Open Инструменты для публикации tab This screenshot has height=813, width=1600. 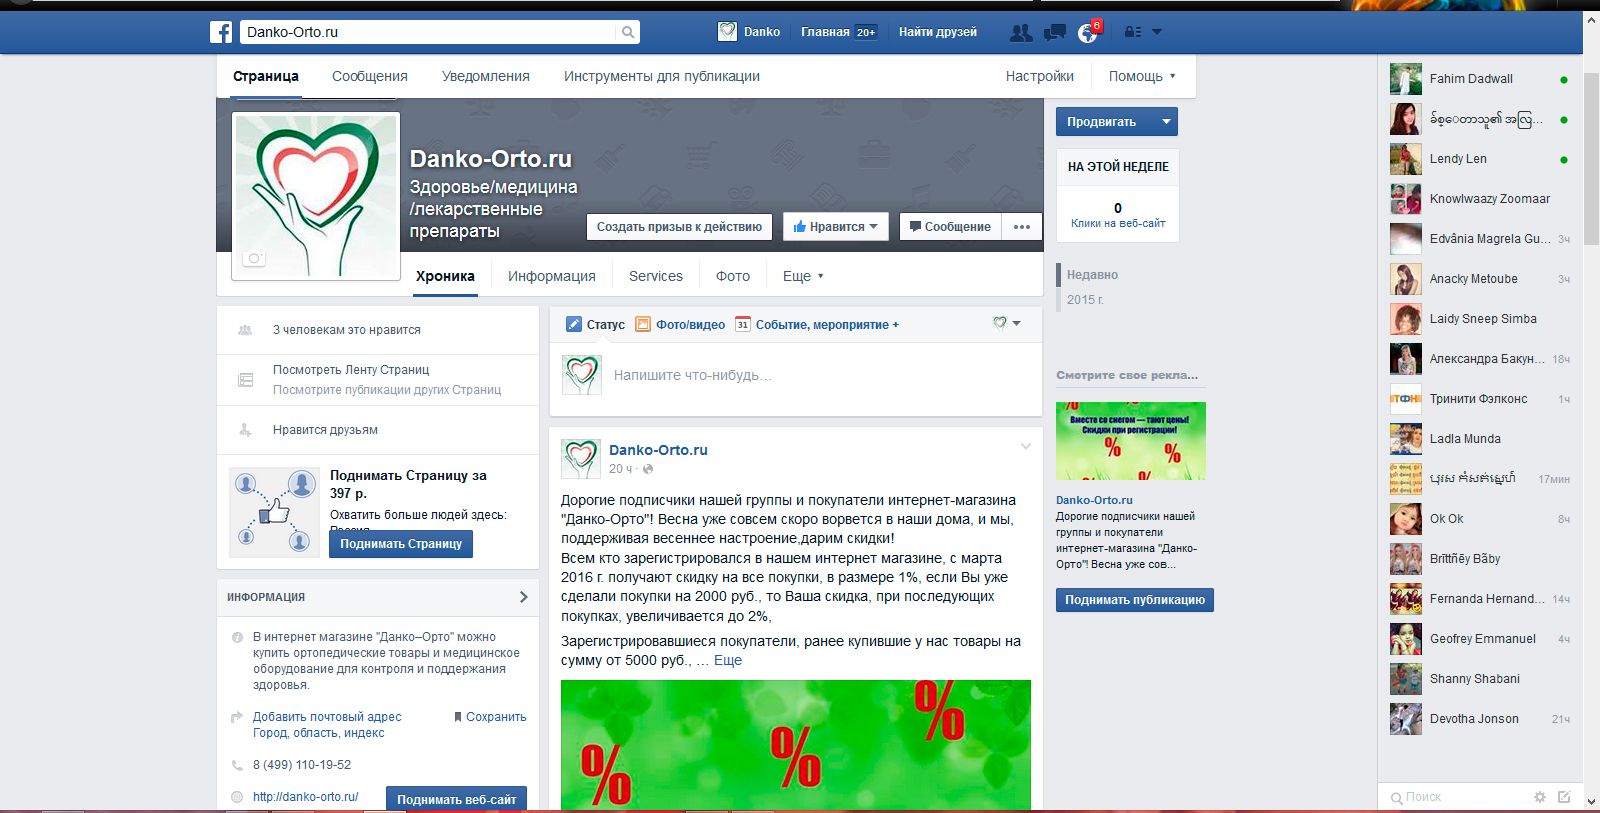coord(662,76)
